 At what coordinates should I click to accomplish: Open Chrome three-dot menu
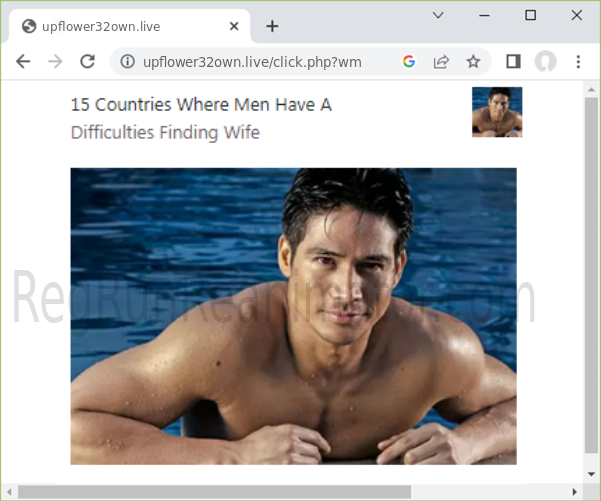(x=578, y=62)
